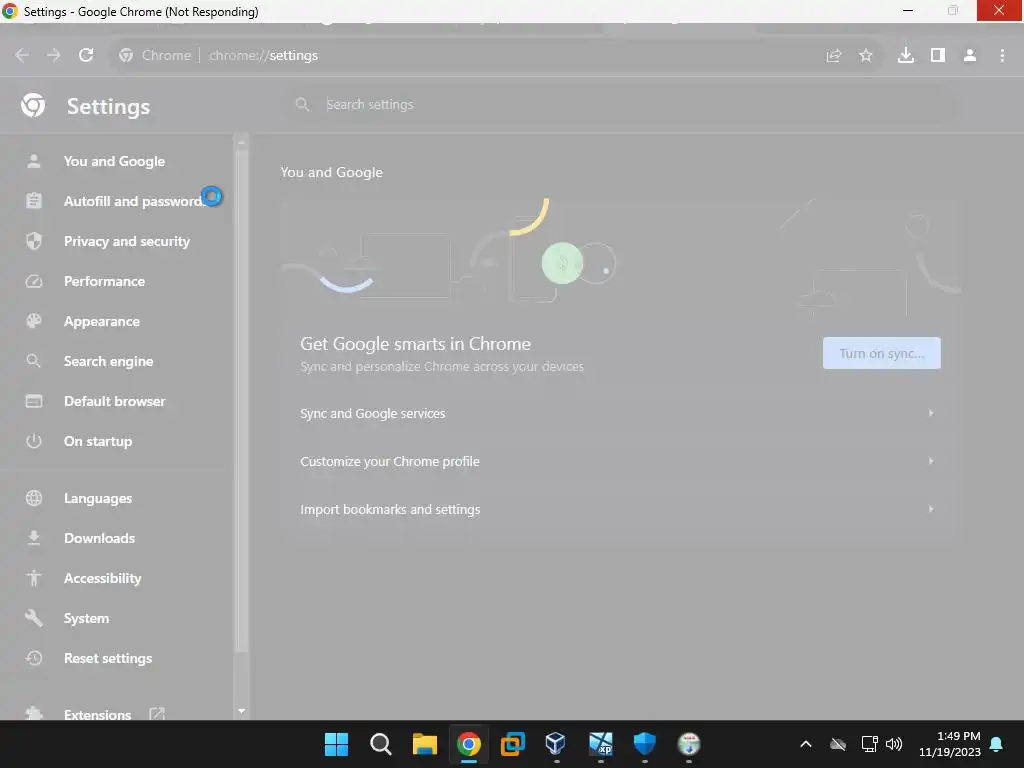Open Import bookmarks and settings row
This screenshot has width=1024, height=768.
pos(620,509)
